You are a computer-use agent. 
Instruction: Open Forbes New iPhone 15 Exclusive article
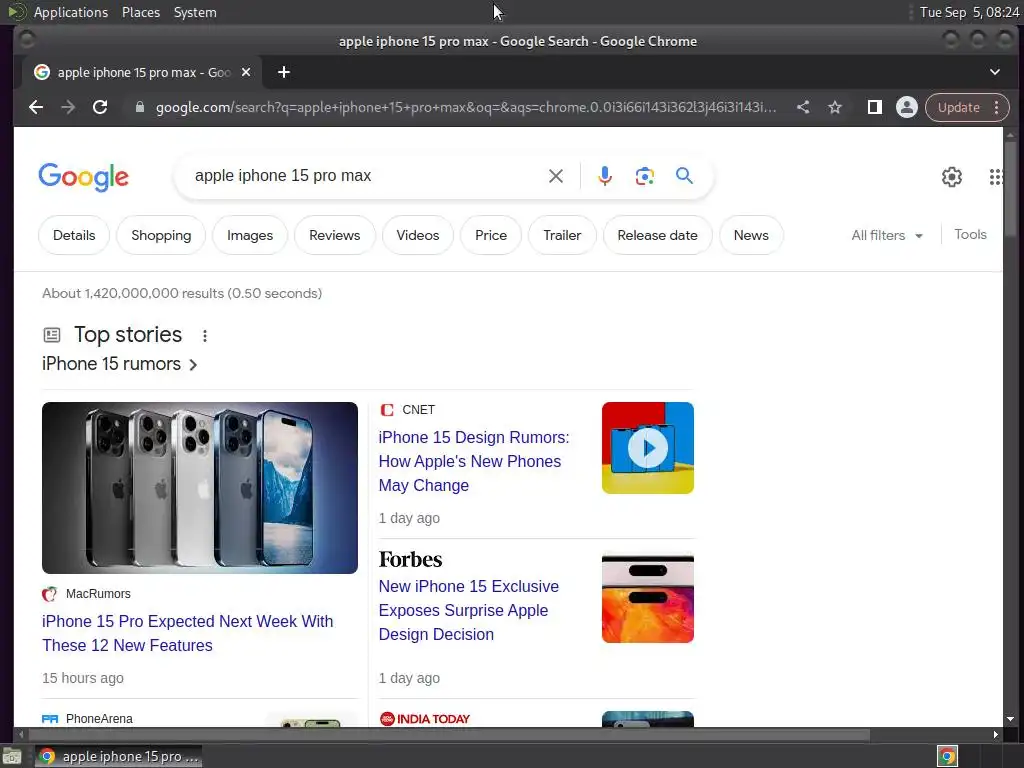[468, 610]
